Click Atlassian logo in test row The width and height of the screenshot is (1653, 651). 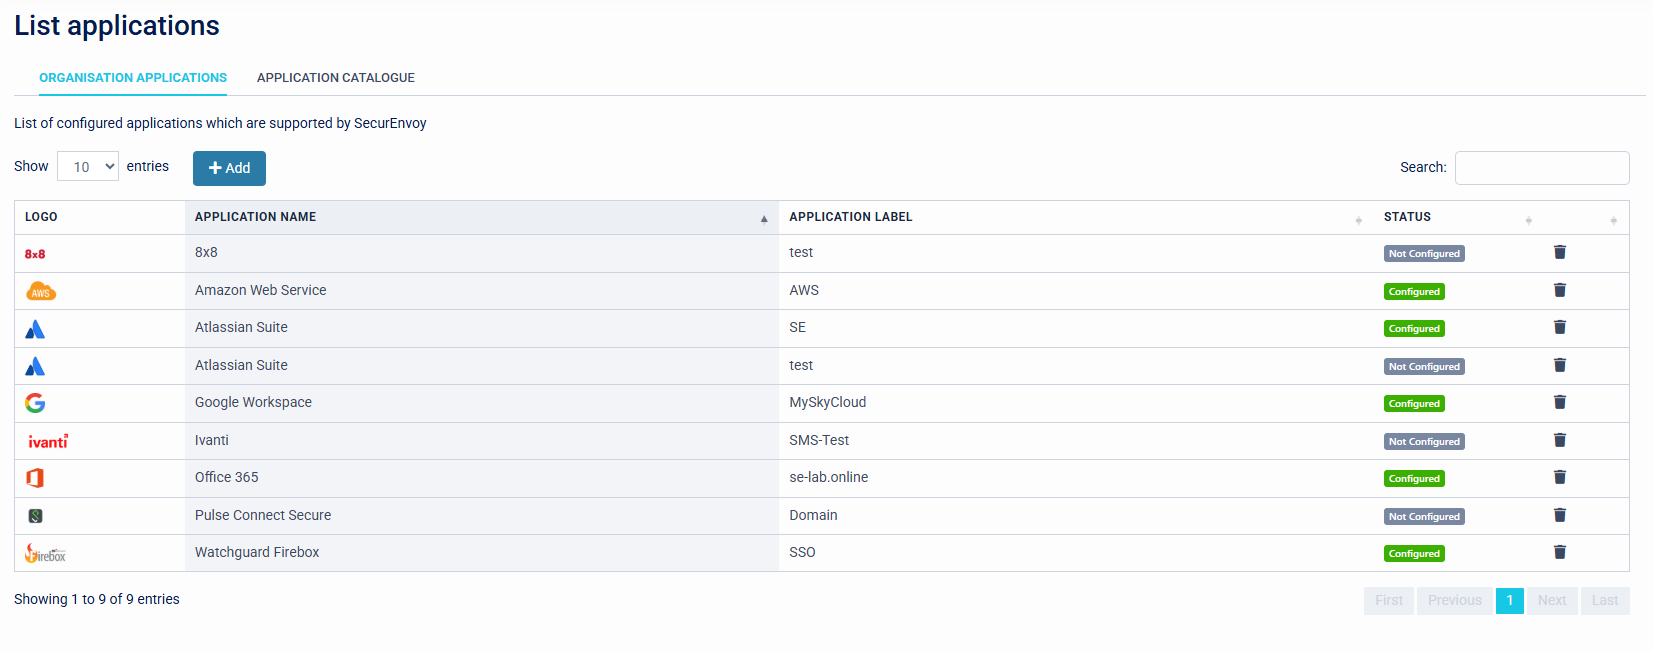coord(35,366)
